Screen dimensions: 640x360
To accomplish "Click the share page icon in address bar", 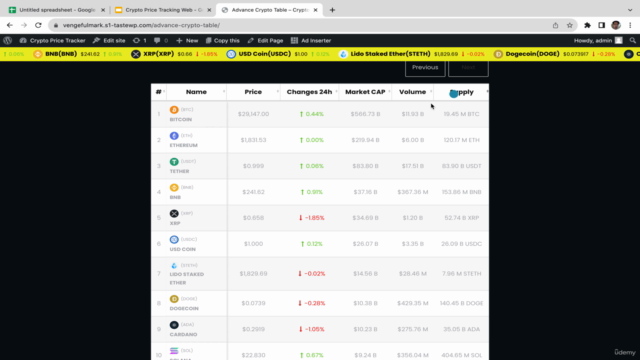I will click(x=556, y=25).
